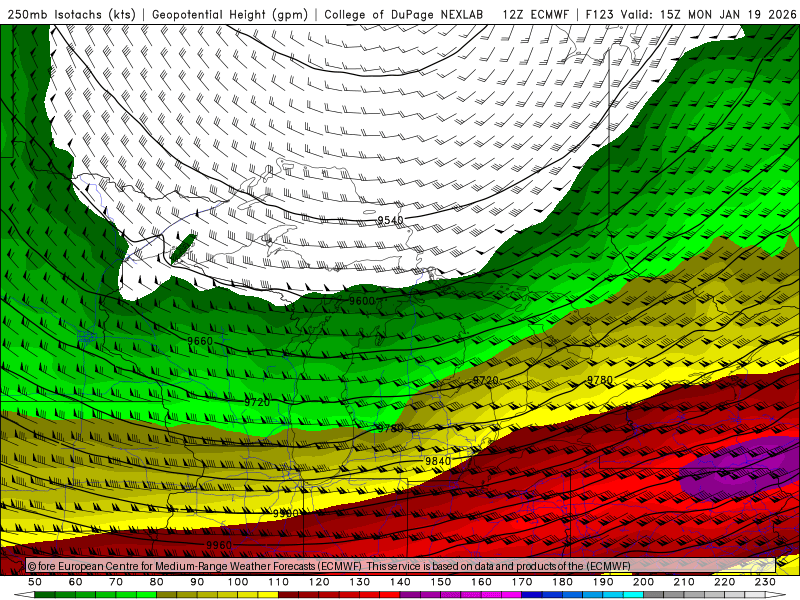Click 'F123 Valid: 15Z MON JAN 19 2026' text
The width and height of the screenshot is (800, 600).
[691, 14]
